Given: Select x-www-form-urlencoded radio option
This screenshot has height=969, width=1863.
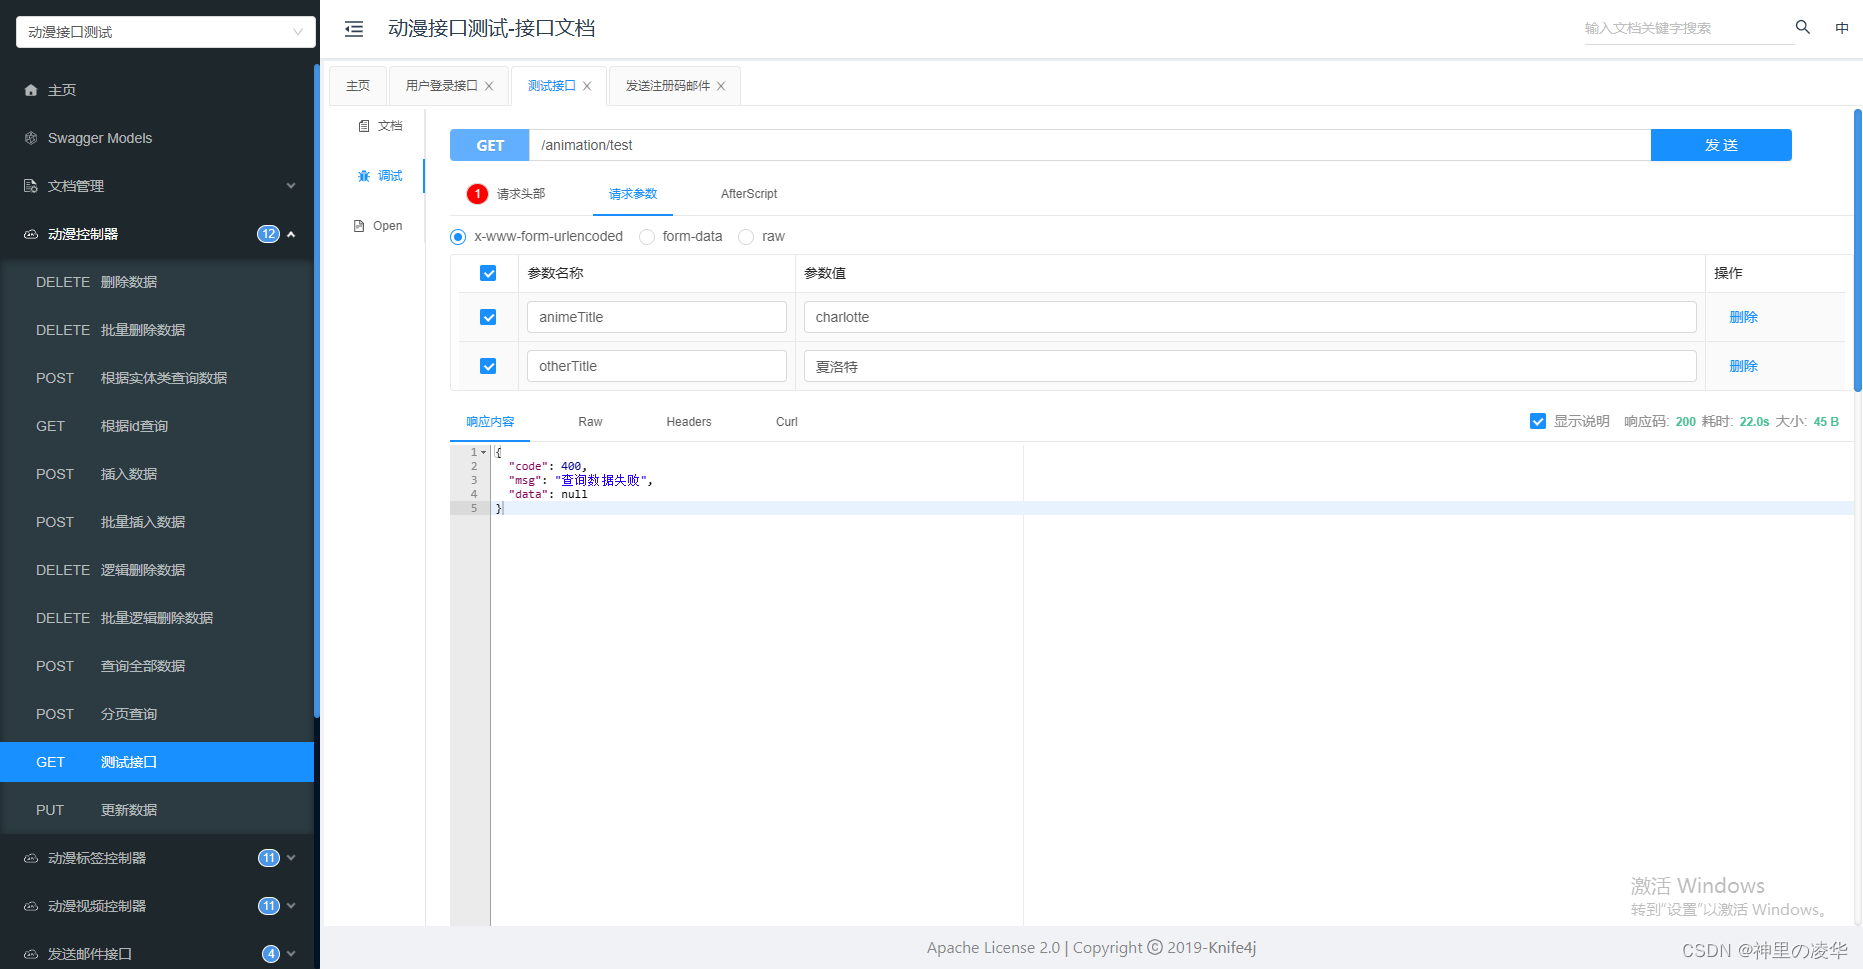Looking at the screenshot, I should (458, 237).
